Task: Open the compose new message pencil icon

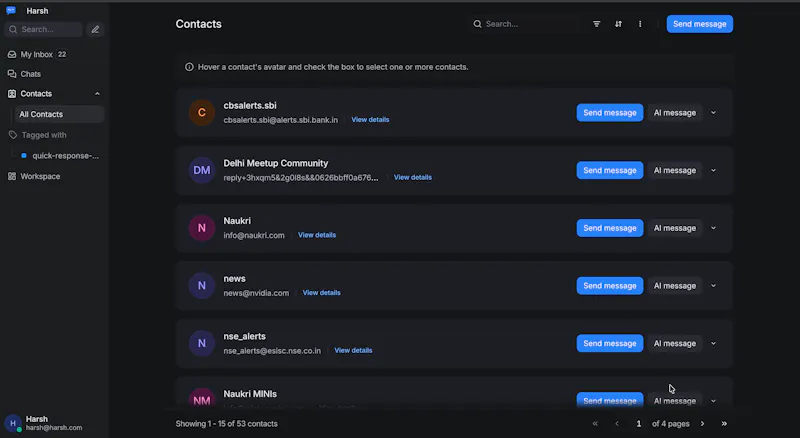Action: (95, 30)
